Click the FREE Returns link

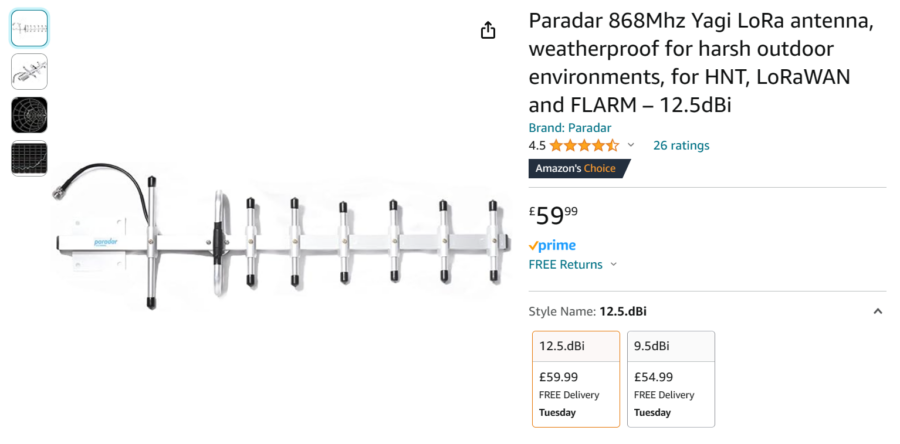pyautogui.click(x=565, y=264)
